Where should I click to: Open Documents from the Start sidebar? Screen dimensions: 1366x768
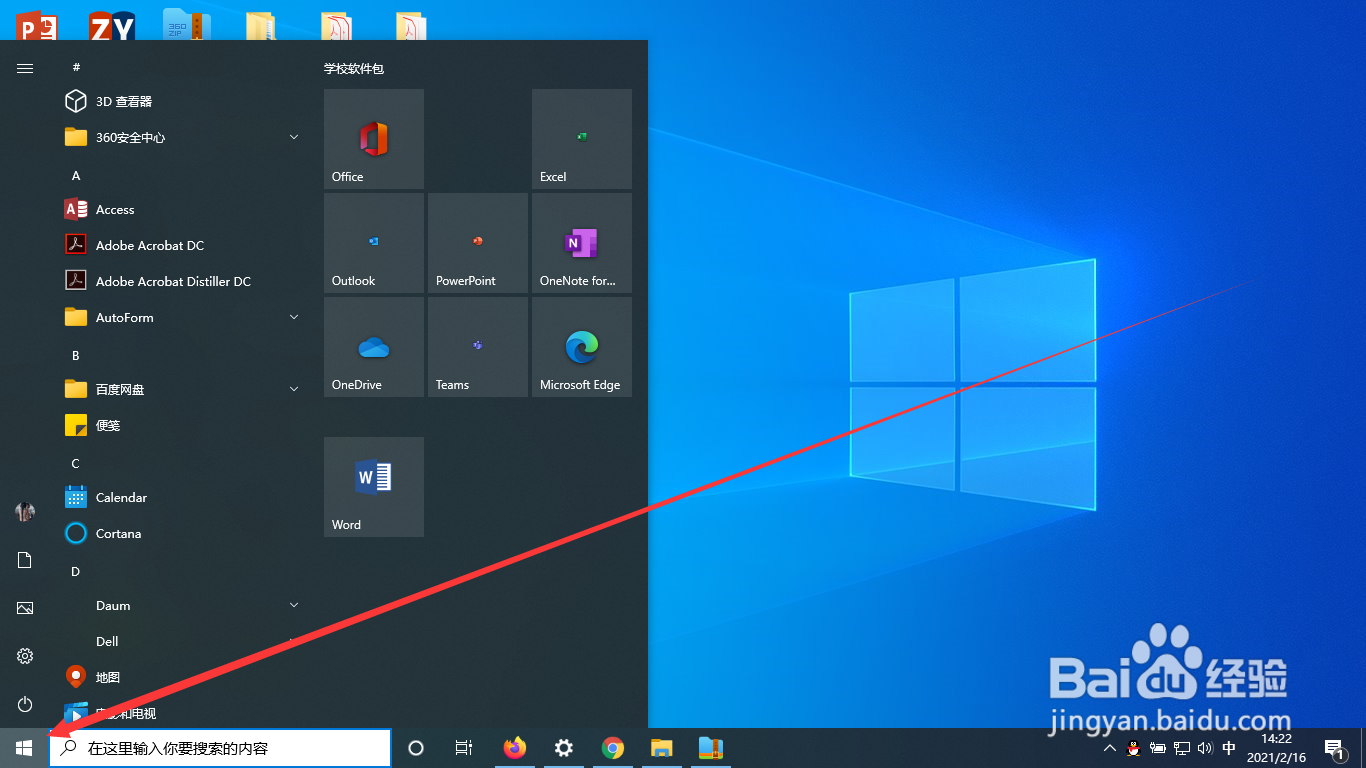[x=25, y=560]
